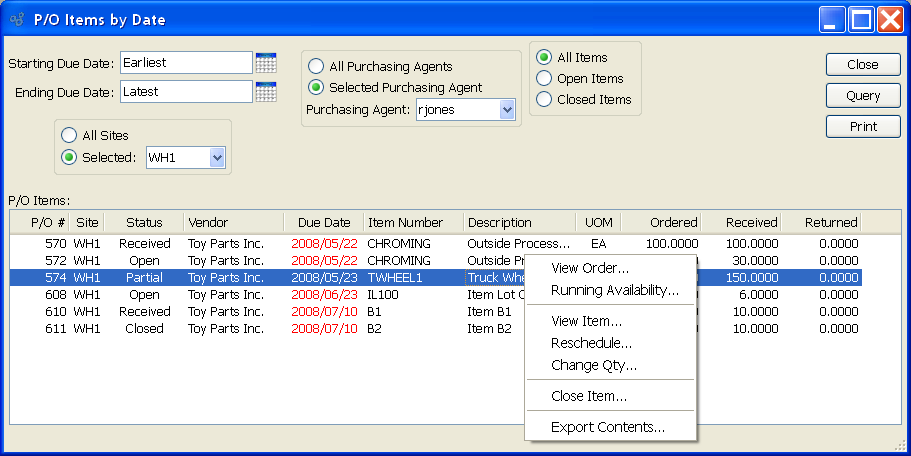Select the All Sites radio button

pyautogui.click(x=69, y=135)
